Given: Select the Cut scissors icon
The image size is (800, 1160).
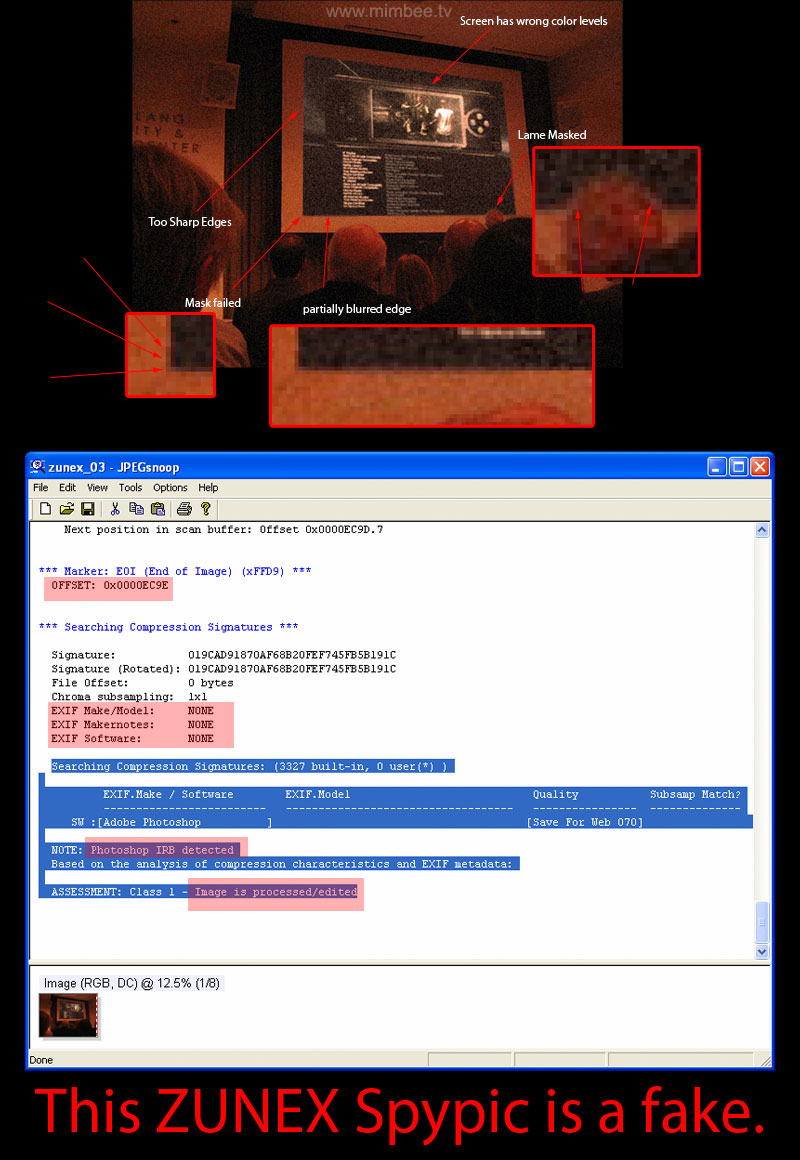Looking at the screenshot, I should [x=115, y=509].
